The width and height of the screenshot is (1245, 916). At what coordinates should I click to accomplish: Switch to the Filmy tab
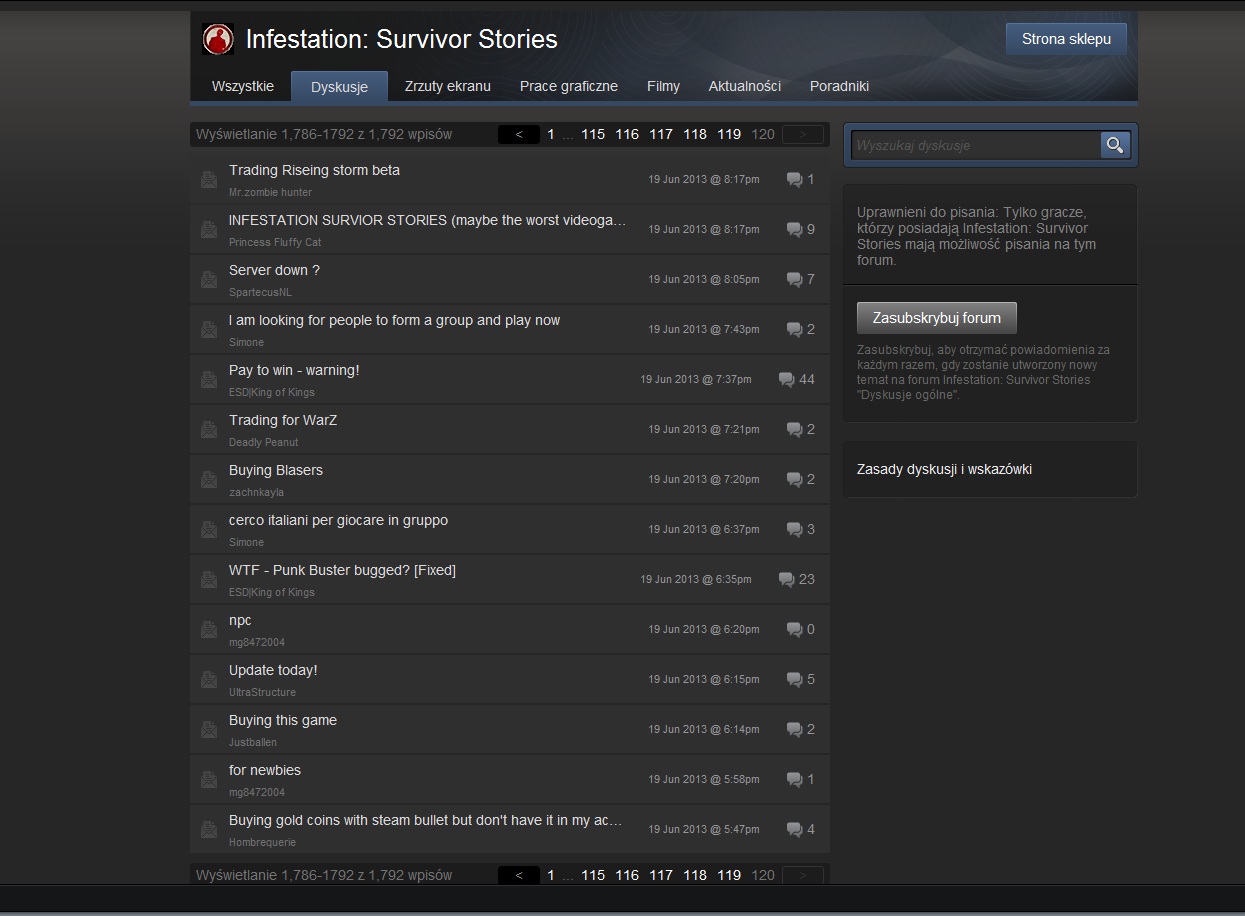point(663,86)
